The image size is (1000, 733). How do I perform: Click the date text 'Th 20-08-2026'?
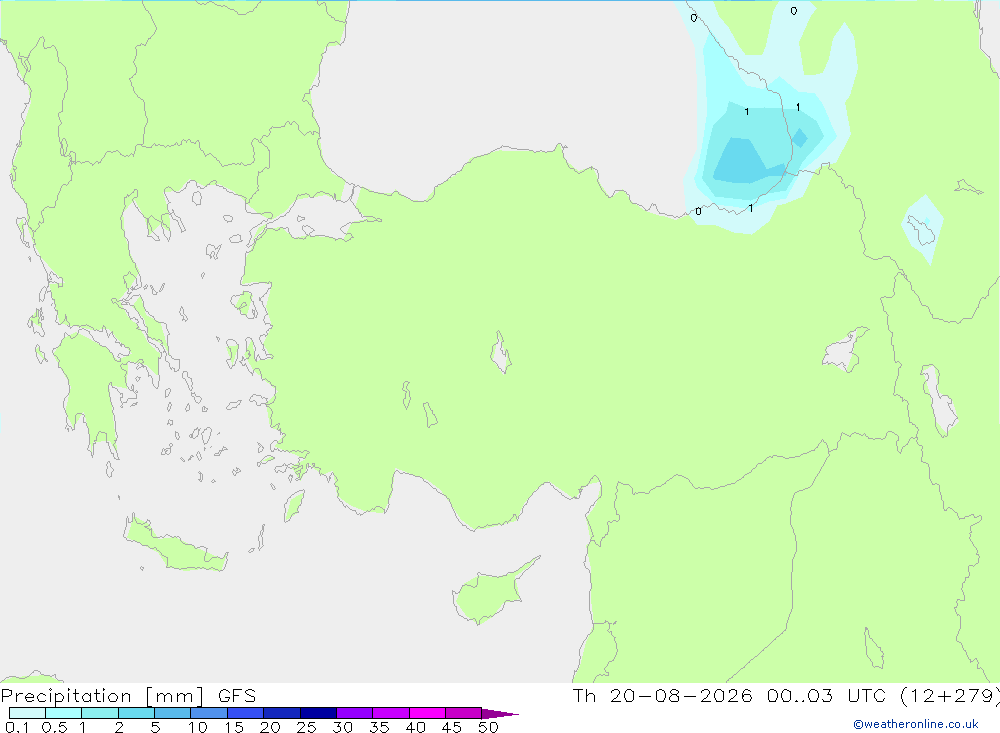tap(663, 696)
